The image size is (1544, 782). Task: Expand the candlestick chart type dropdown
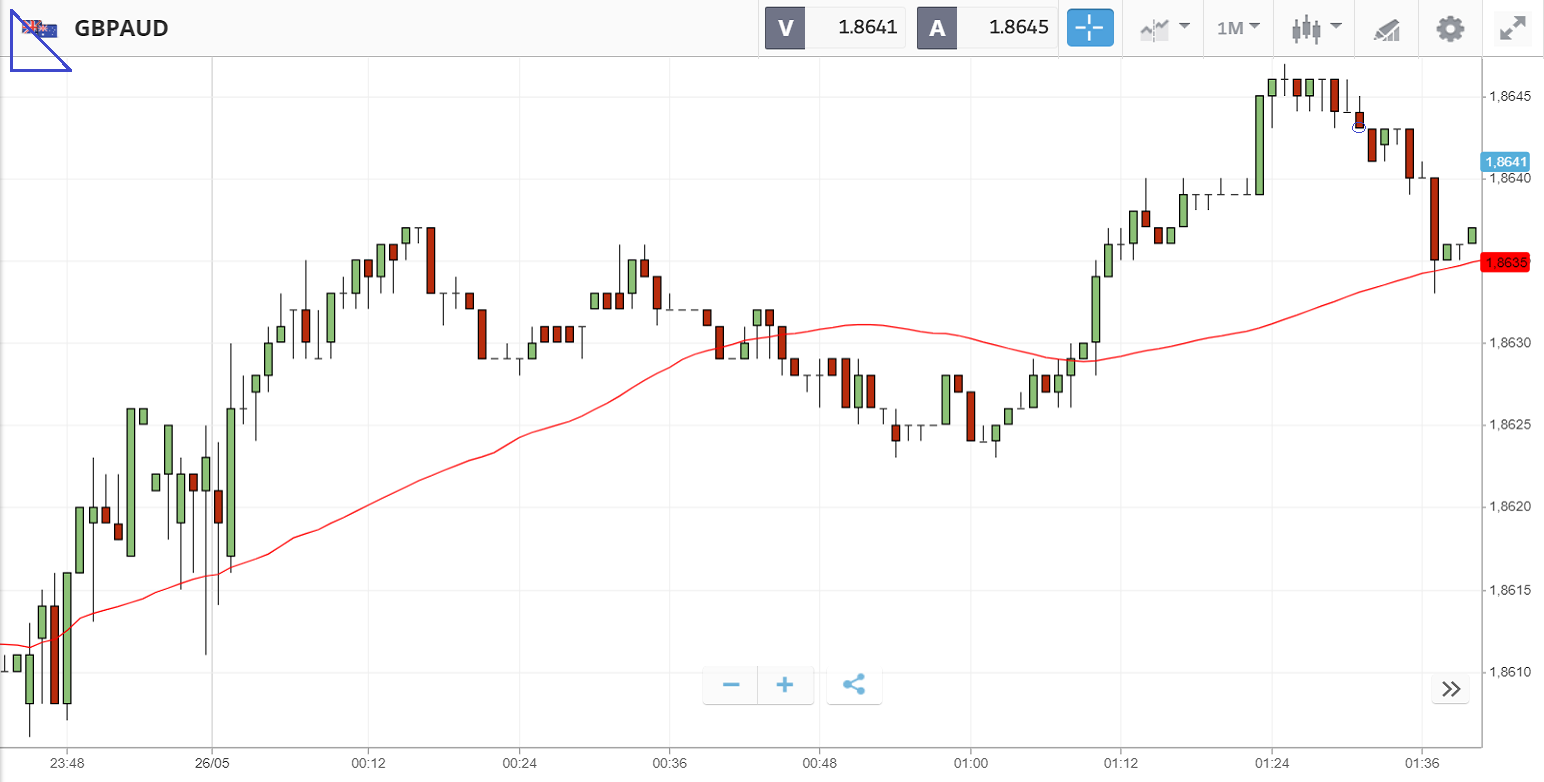point(1312,28)
